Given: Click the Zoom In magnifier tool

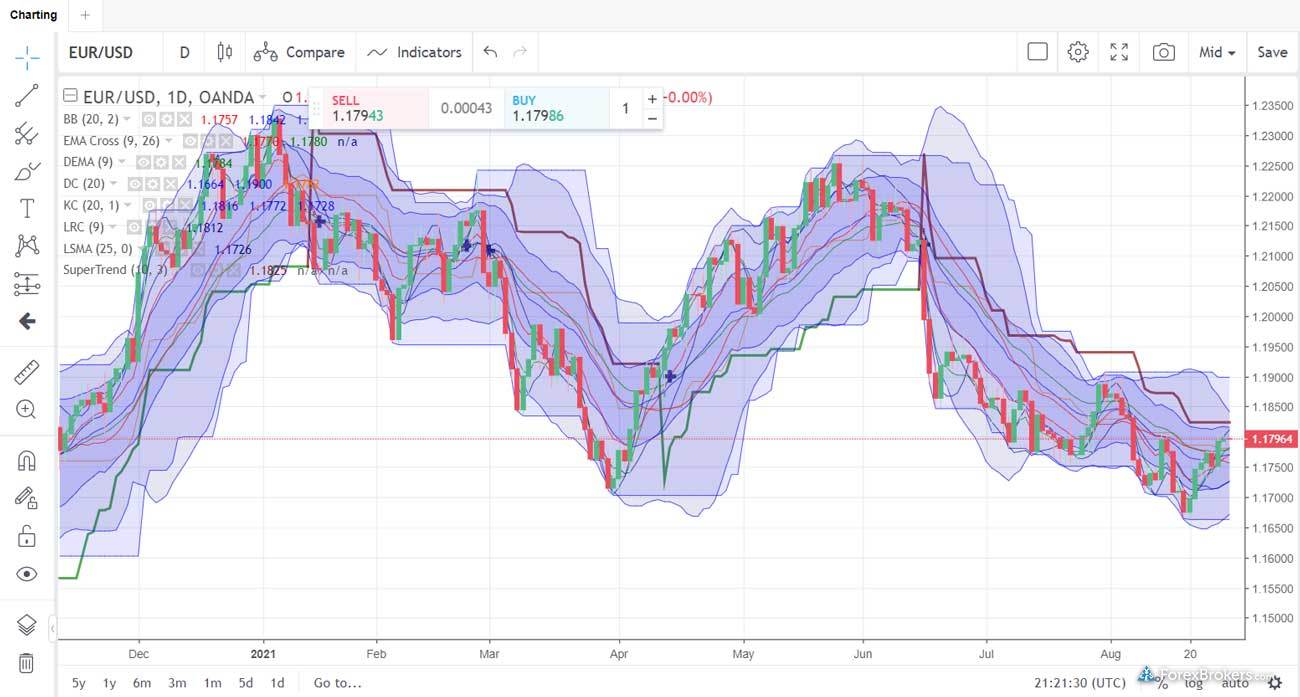Looking at the screenshot, I should (27, 409).
